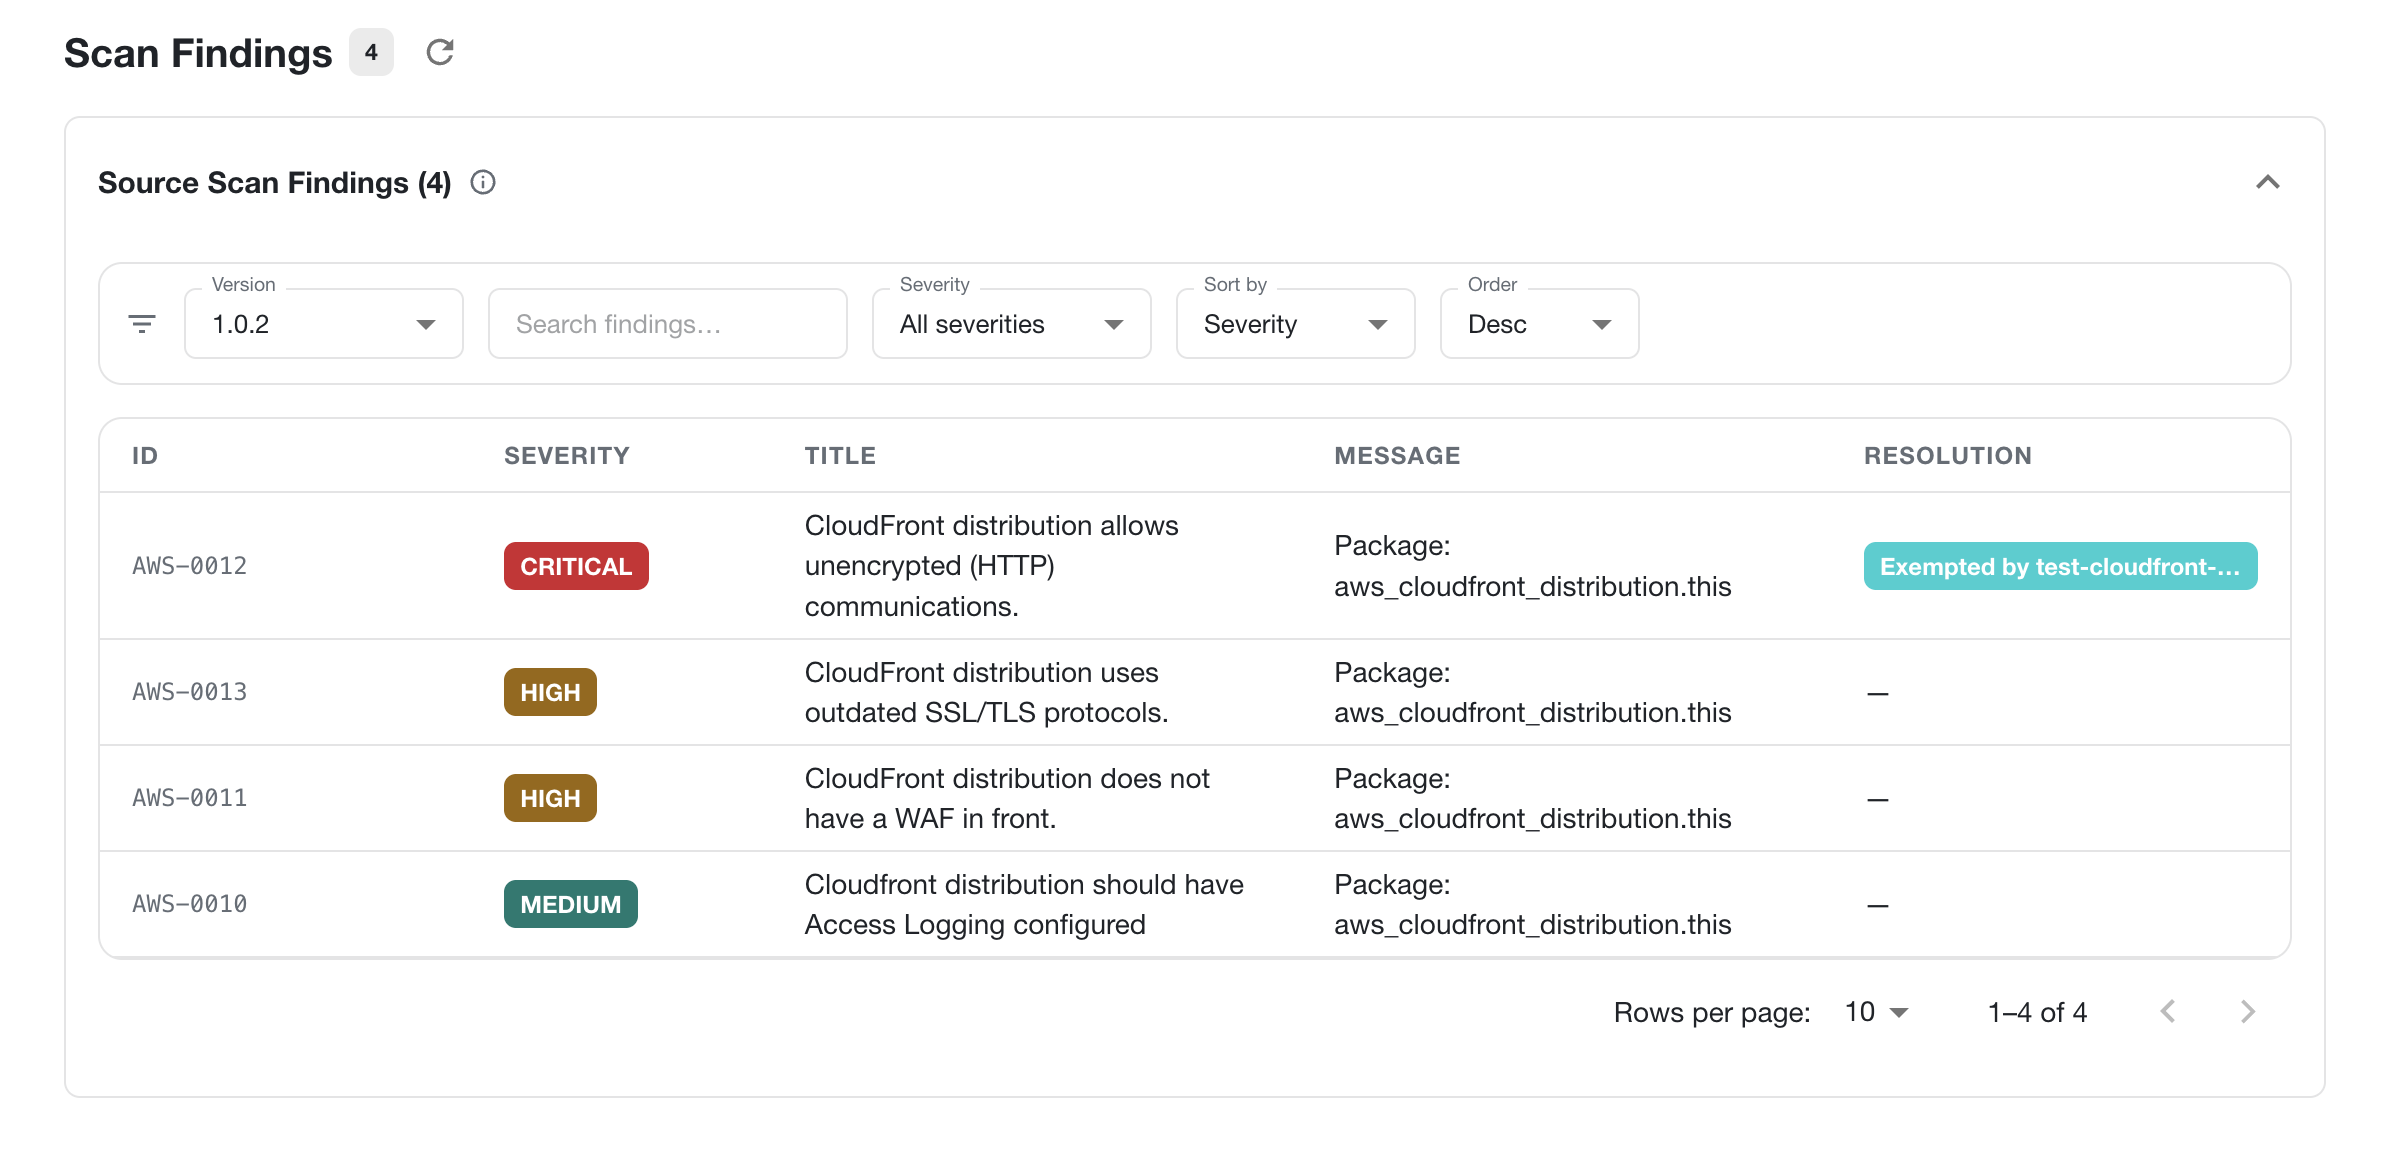Image resolution: width=2390 pixels, height=1160 pixels.
Task: Select the AWS-0011 finding ID
Action: [x=190, y=798]
